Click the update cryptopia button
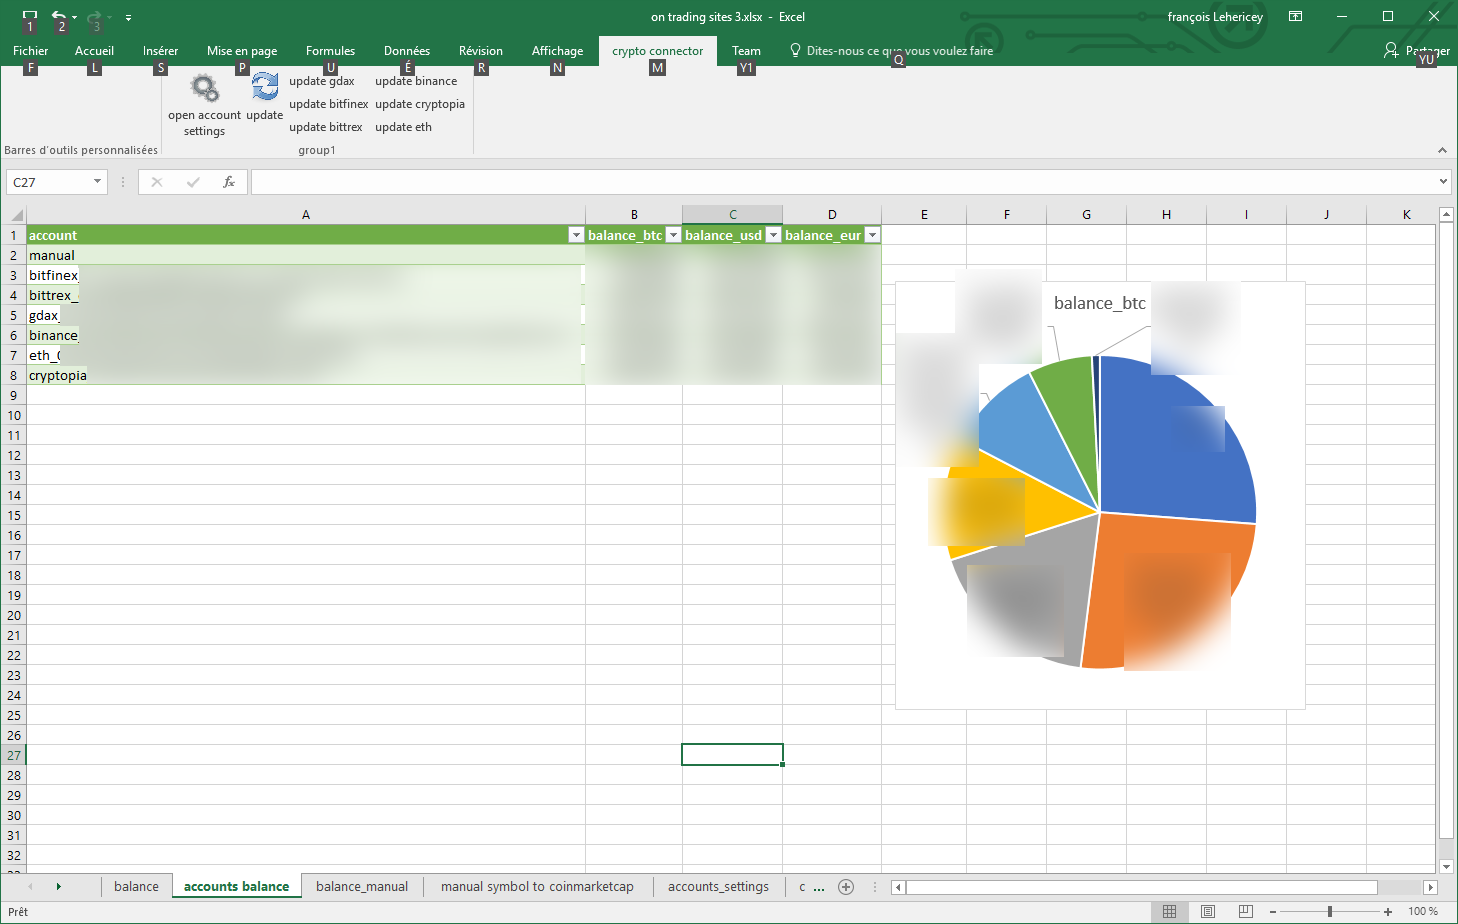The image size is (1458, 924). [420, 104]
